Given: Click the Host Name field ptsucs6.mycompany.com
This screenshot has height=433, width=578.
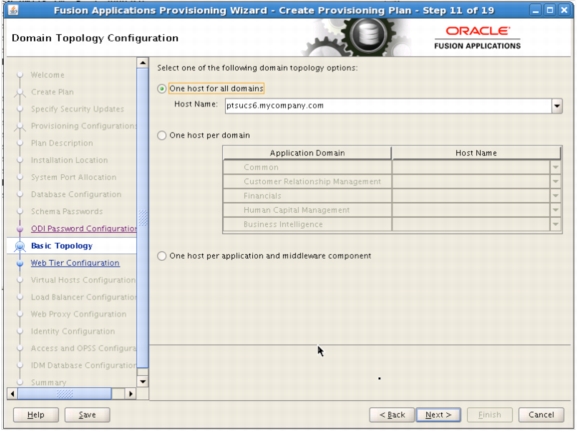Looking at the screenshot, I should (388, 106).
